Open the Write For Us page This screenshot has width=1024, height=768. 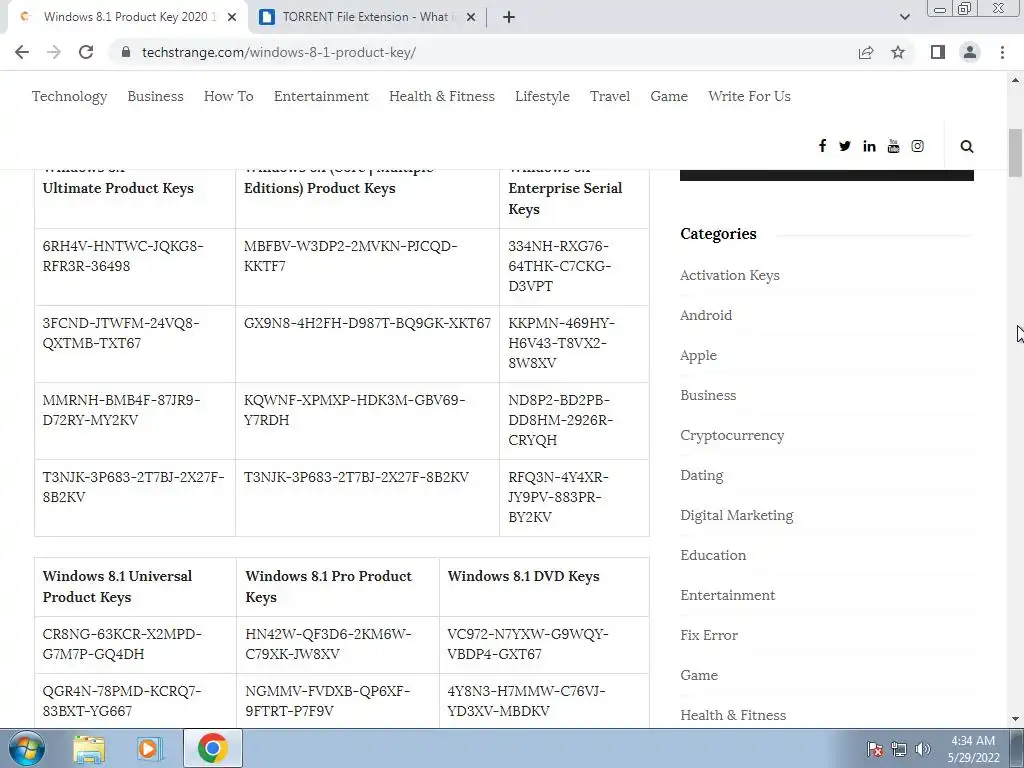(749, 96)
